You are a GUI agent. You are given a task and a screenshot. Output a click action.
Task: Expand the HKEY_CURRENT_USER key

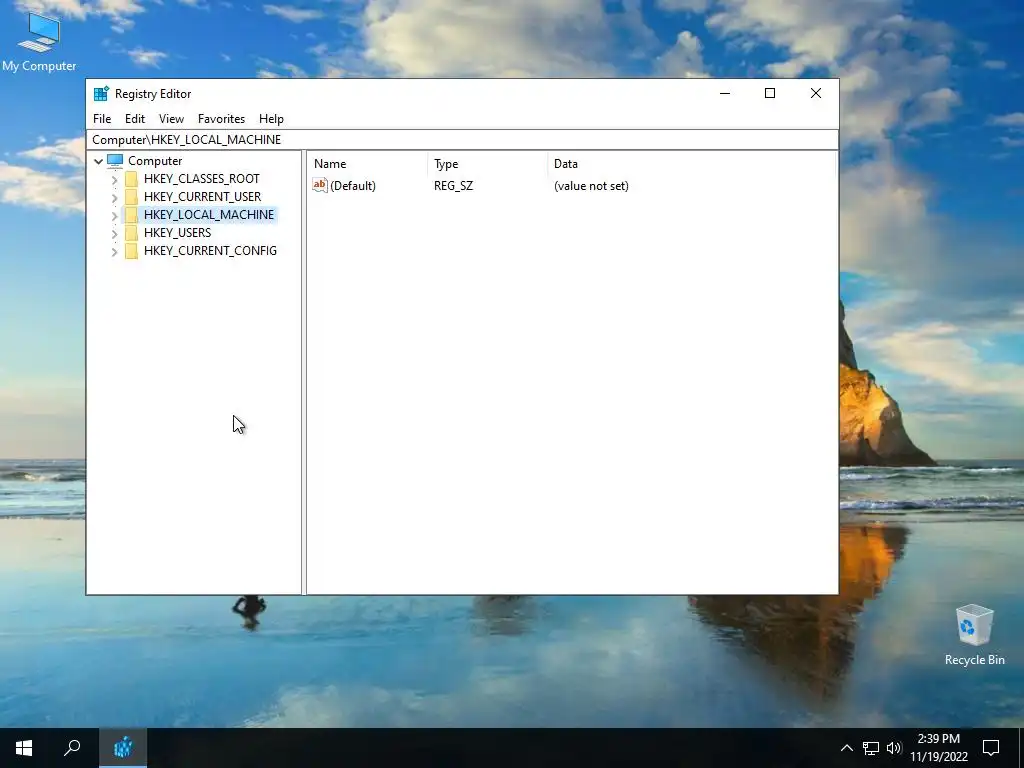pos(114,197)
